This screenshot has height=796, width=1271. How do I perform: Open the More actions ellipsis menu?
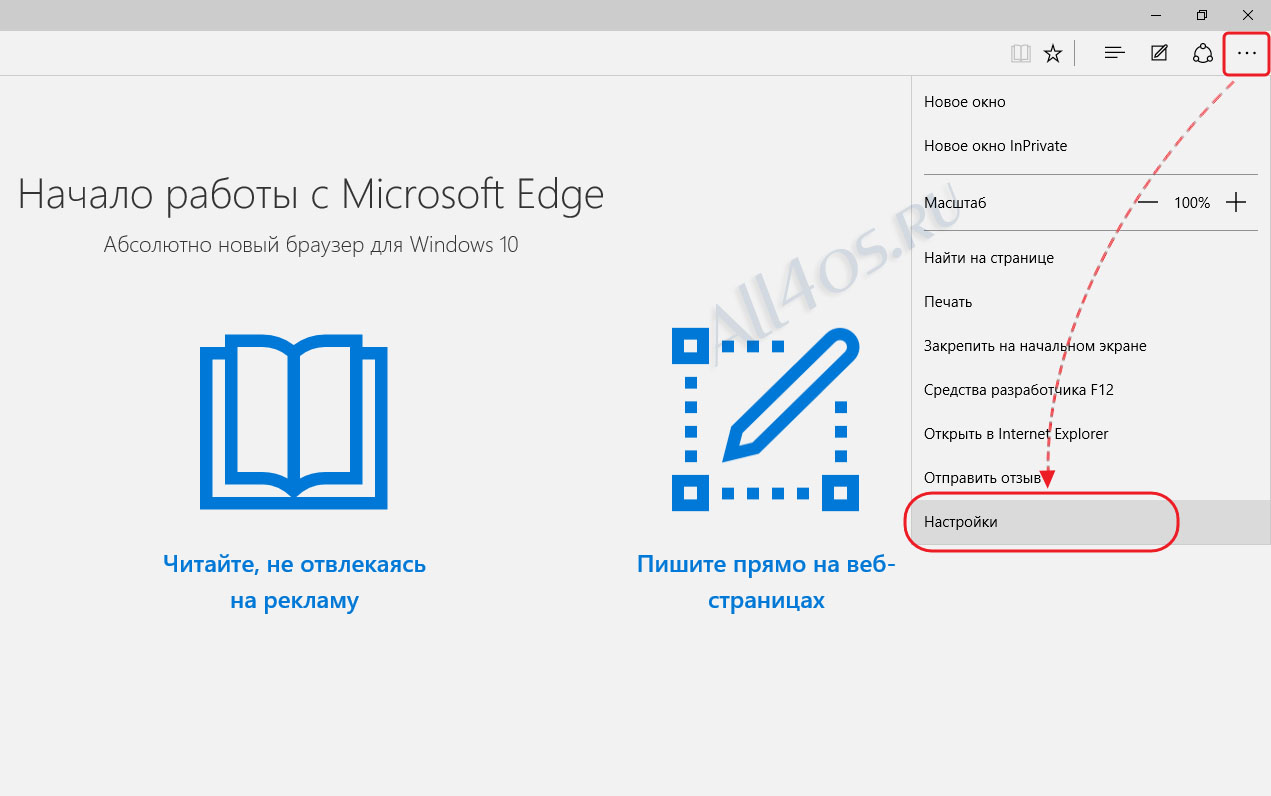[x=1247, y=53]
